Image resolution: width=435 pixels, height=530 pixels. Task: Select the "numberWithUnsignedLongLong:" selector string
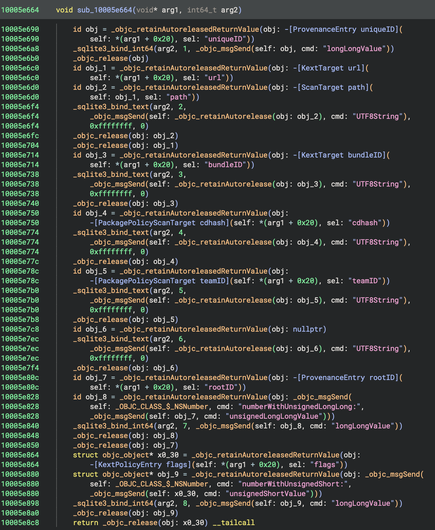(299, 407)
